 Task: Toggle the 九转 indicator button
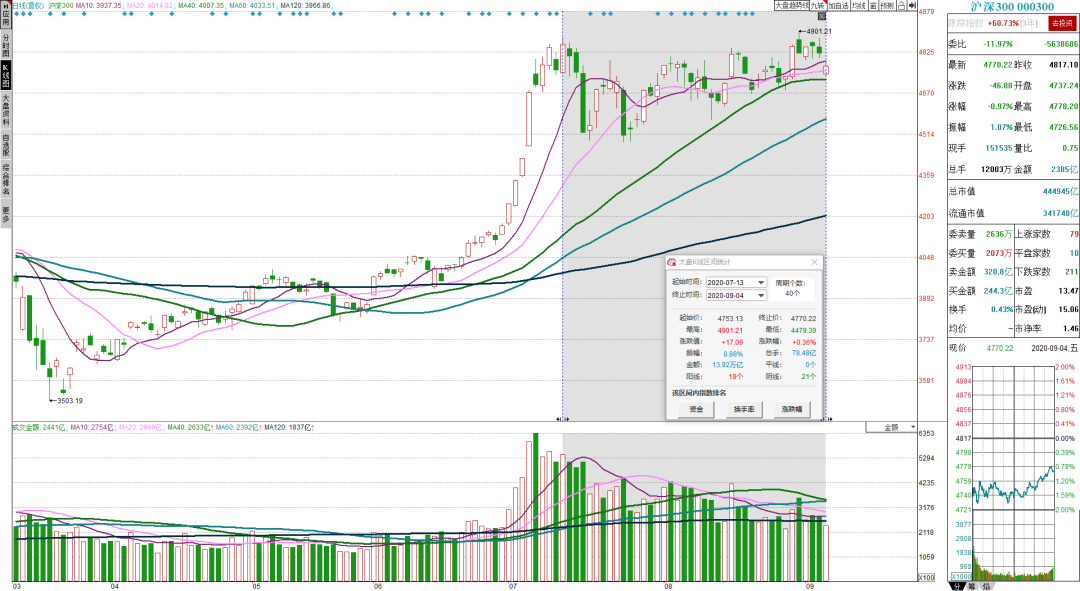pos(818,5)
